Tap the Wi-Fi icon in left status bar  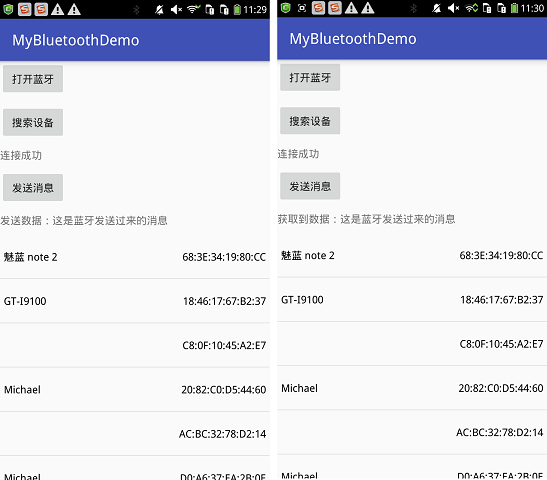coord(194,9)
